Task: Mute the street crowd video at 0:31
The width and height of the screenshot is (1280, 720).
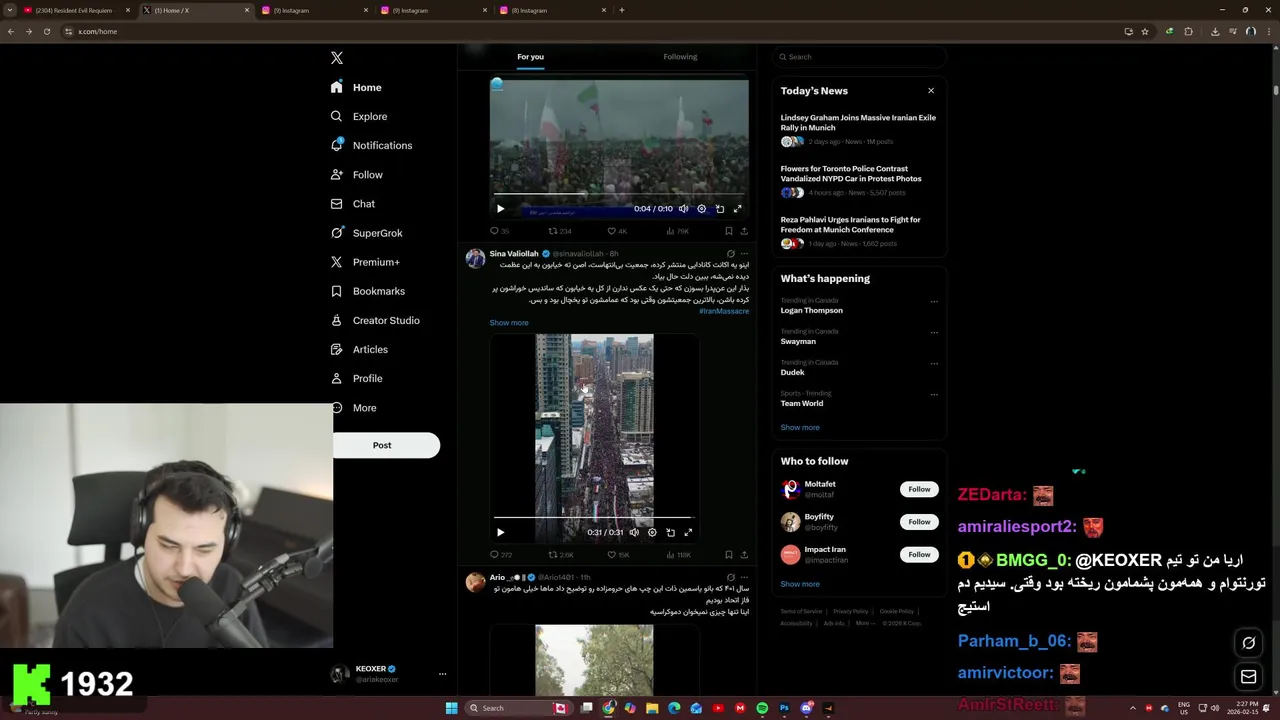Action: click(634, 533)
